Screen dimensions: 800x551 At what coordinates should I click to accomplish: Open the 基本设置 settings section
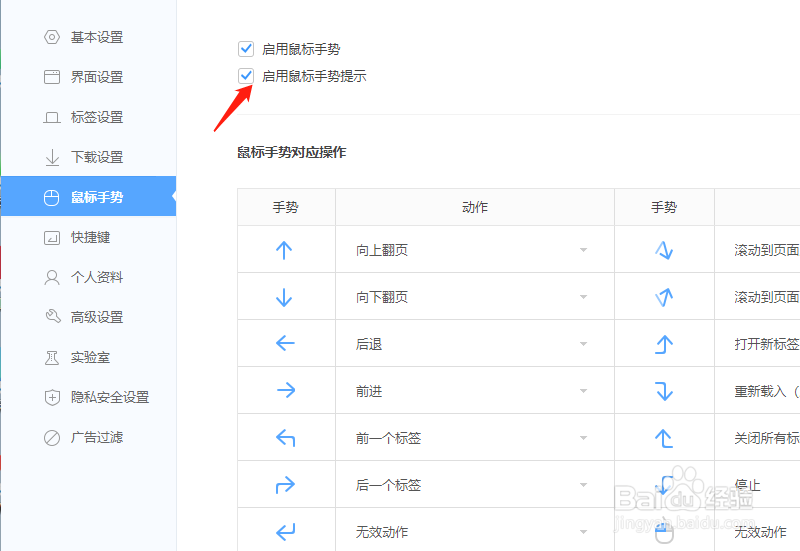pos(89,37)
